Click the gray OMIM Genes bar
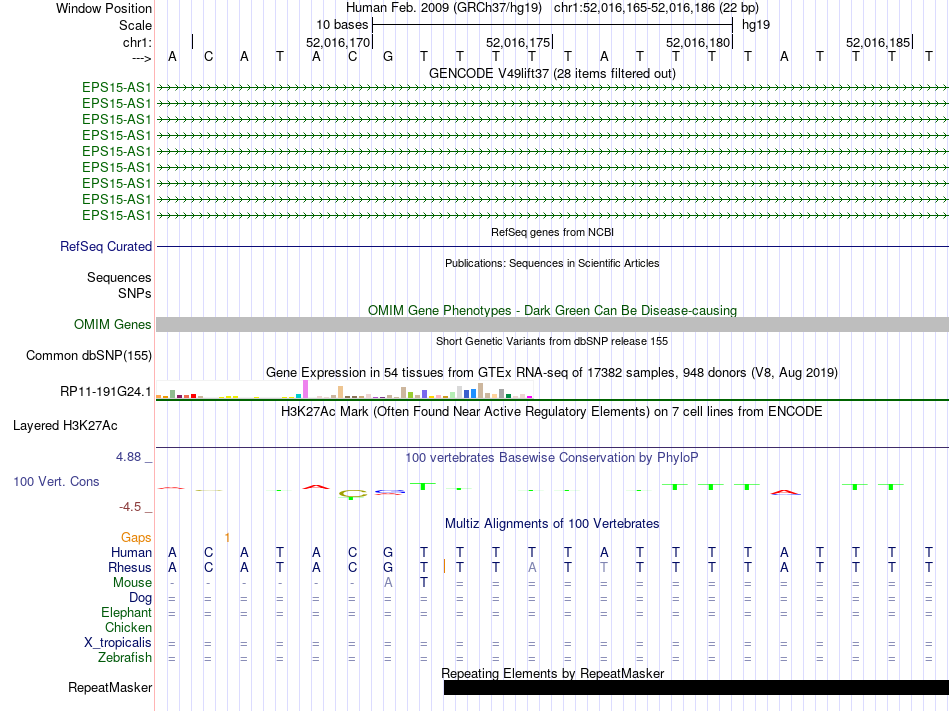Image resolution: width=950 pixels, height=711 pixels. click(x=552, y=325)
